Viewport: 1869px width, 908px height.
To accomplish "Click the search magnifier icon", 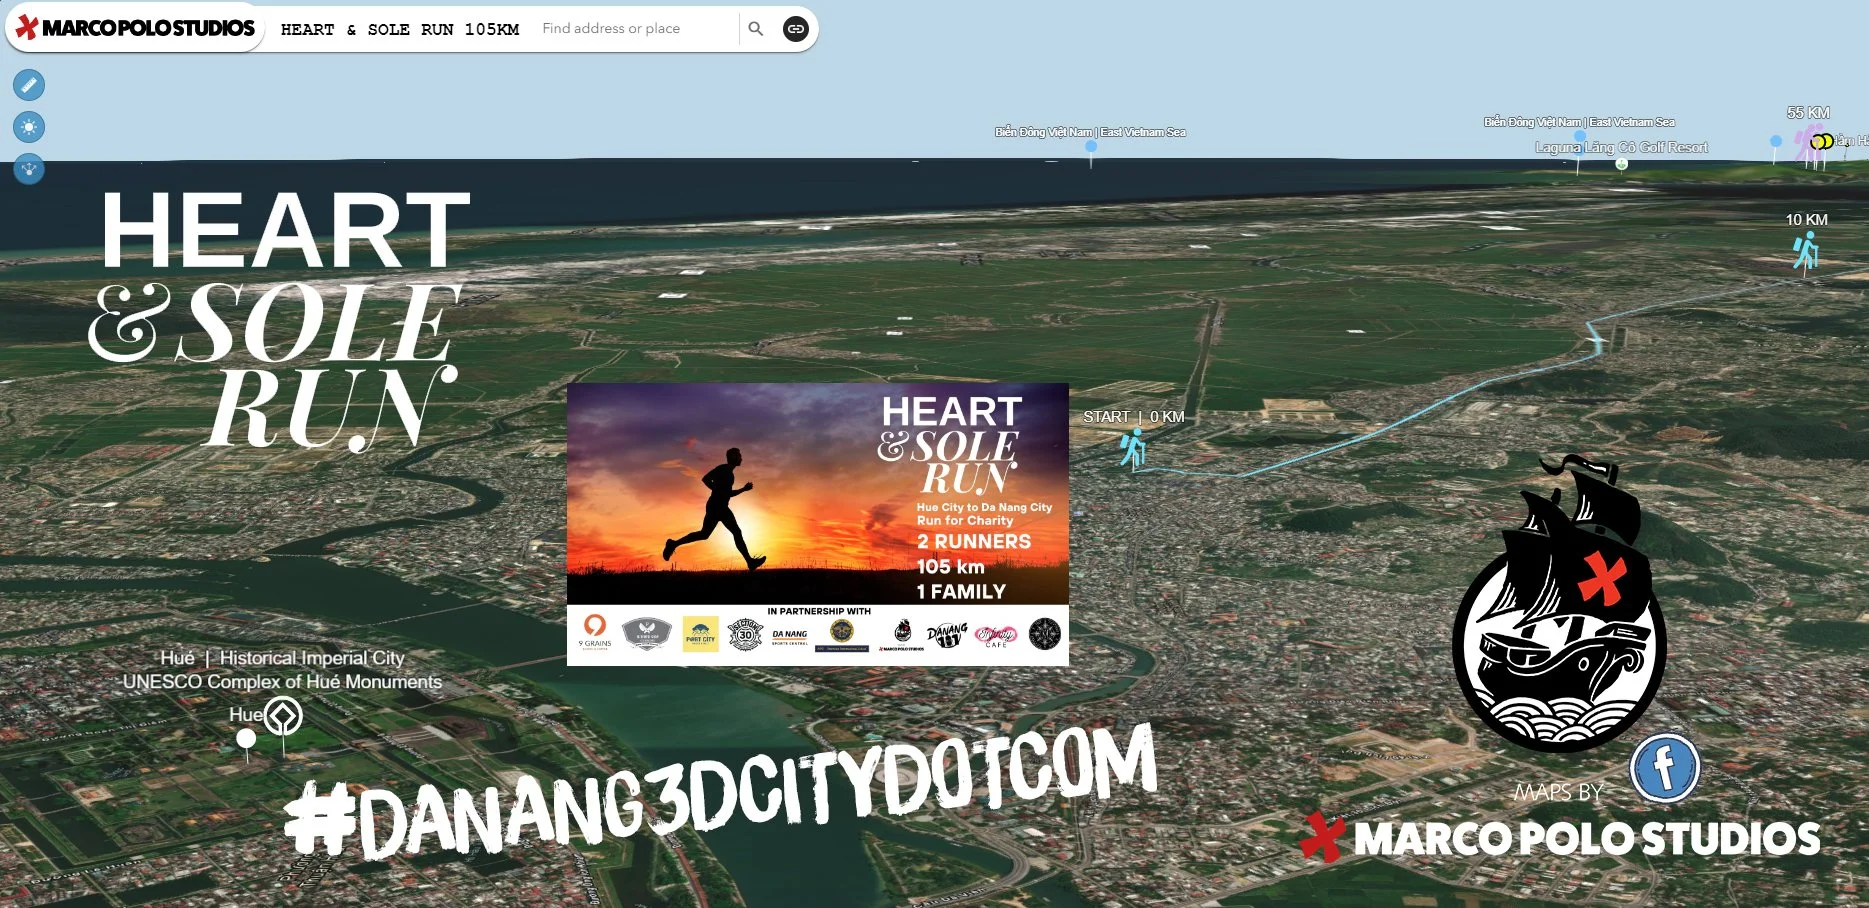I will (x=756, y=29).
